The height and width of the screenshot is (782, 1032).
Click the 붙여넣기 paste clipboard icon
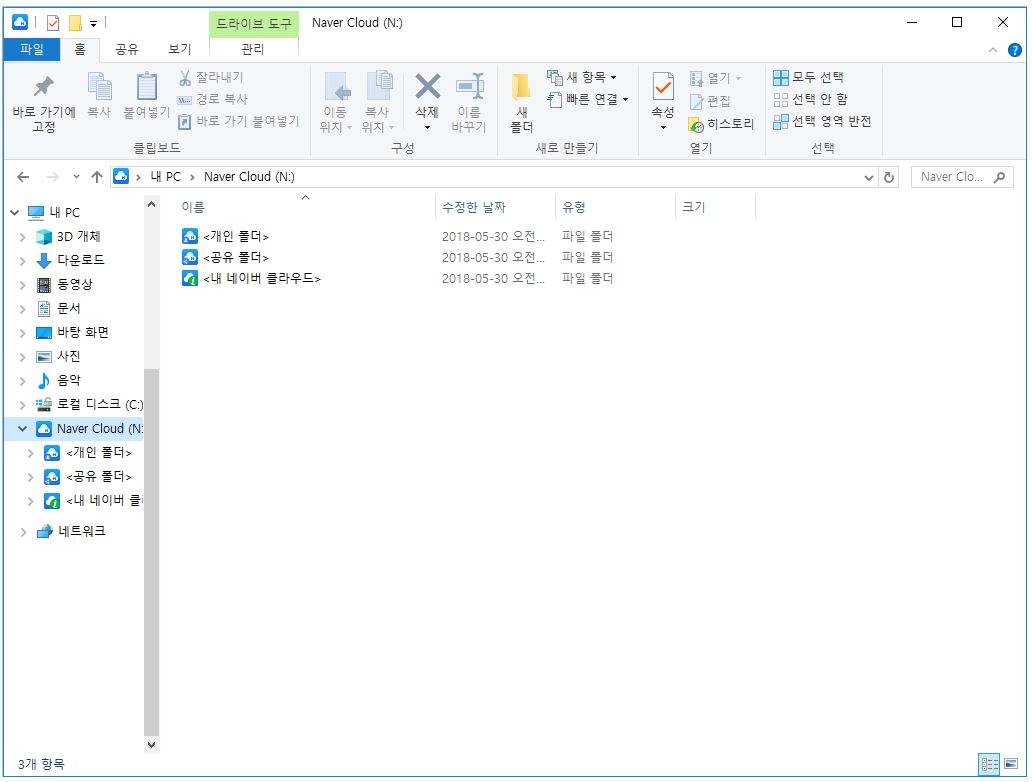coord(146,86)
